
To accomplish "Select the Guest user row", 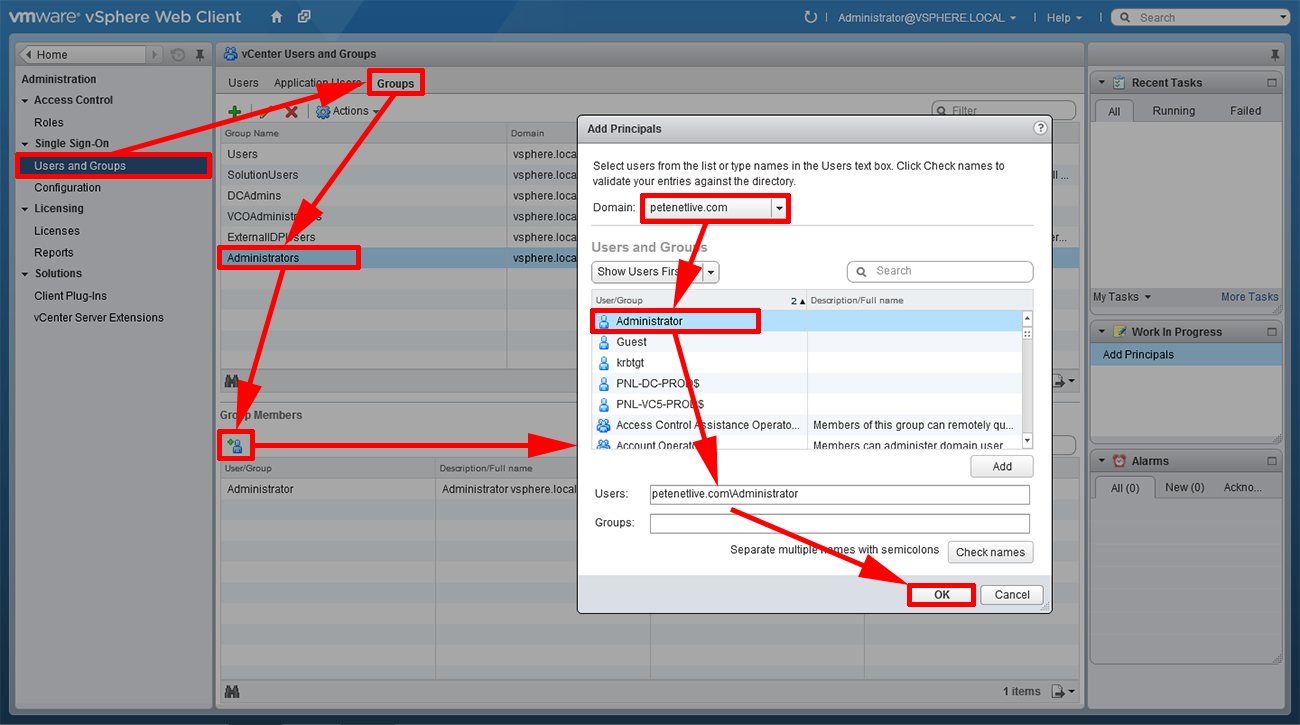I will (x=806, y=342).
